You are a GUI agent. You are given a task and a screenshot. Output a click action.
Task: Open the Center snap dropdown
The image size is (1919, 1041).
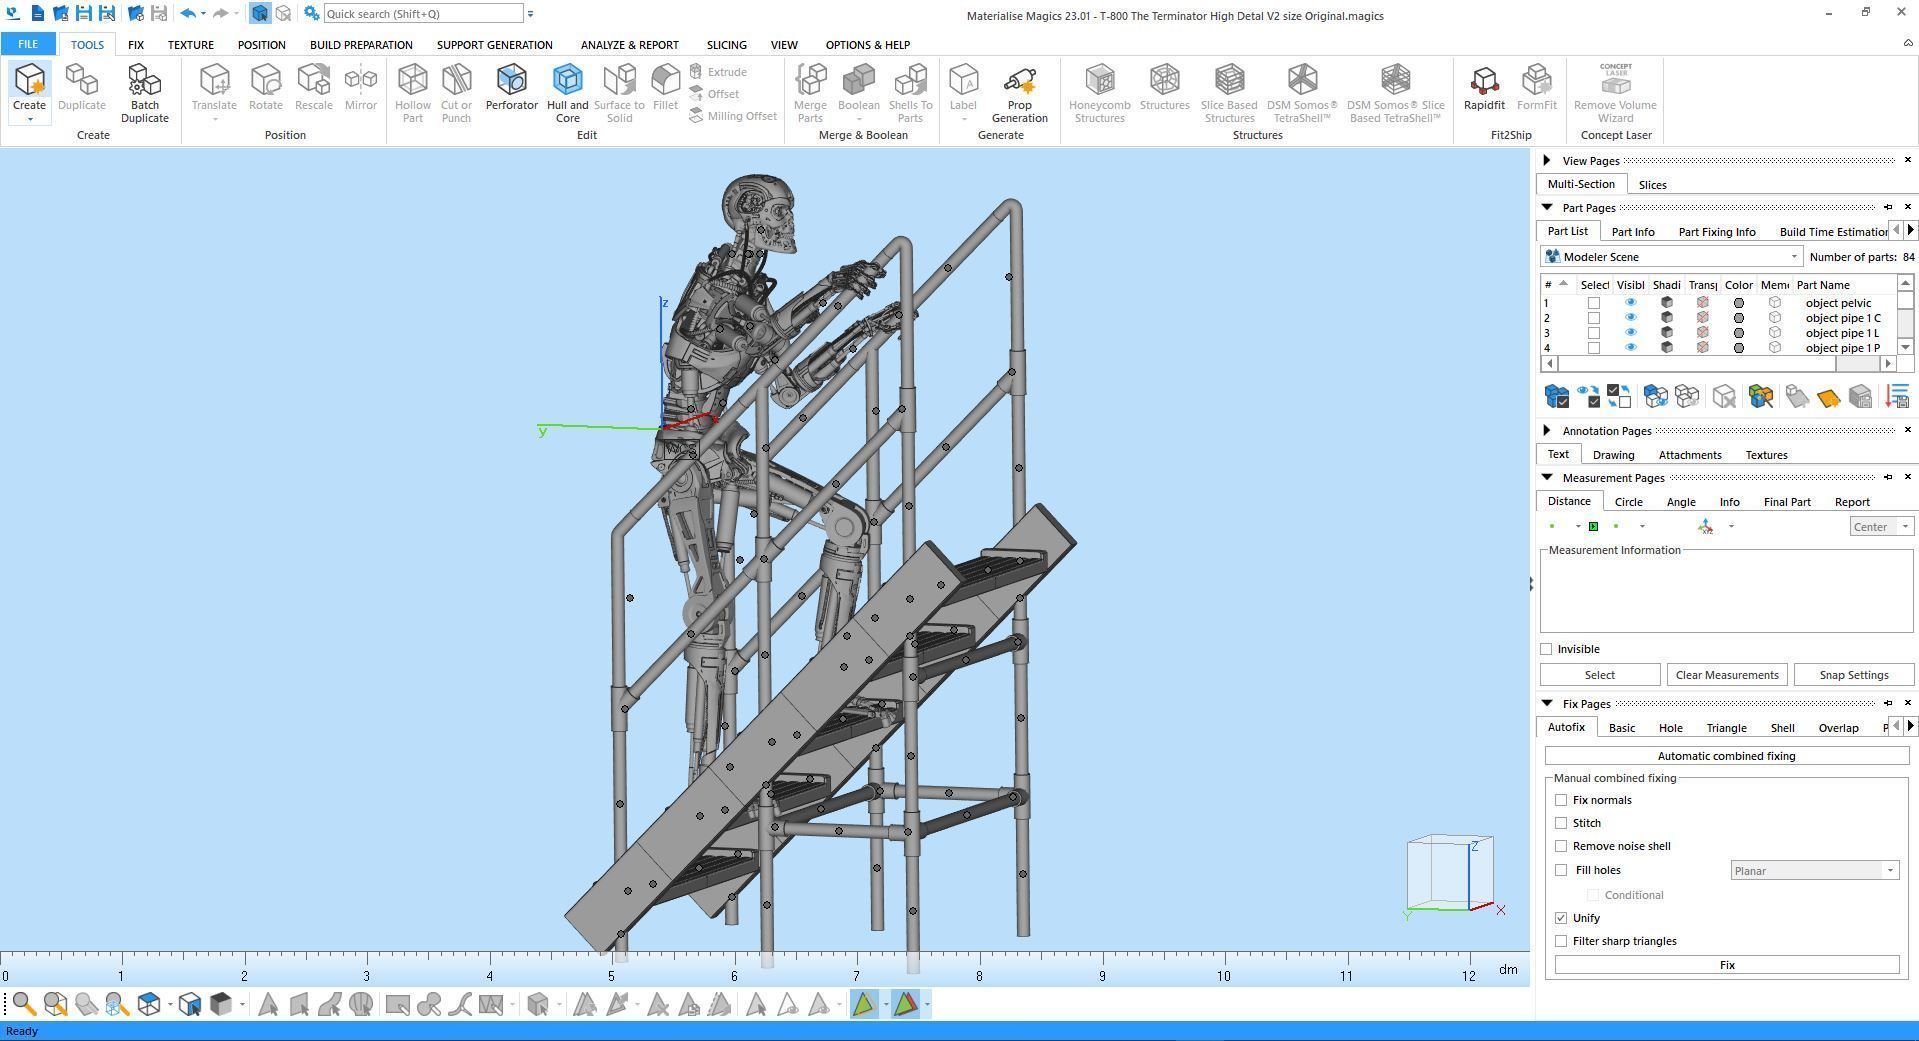(1880, 527)
